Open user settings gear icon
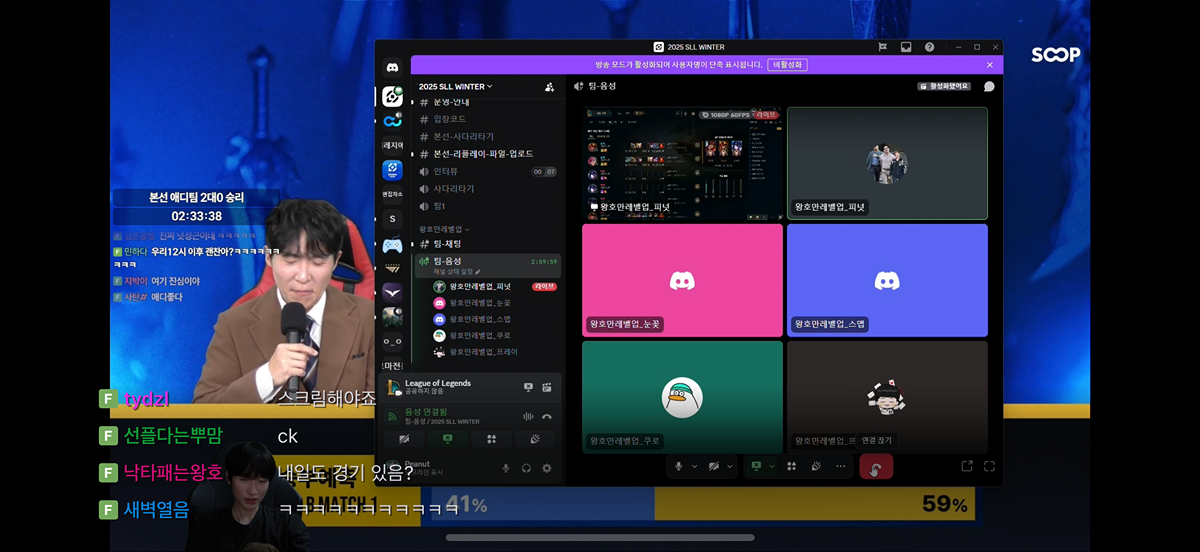This screenshot has height=552, width=1200. [x=547, y=468]
